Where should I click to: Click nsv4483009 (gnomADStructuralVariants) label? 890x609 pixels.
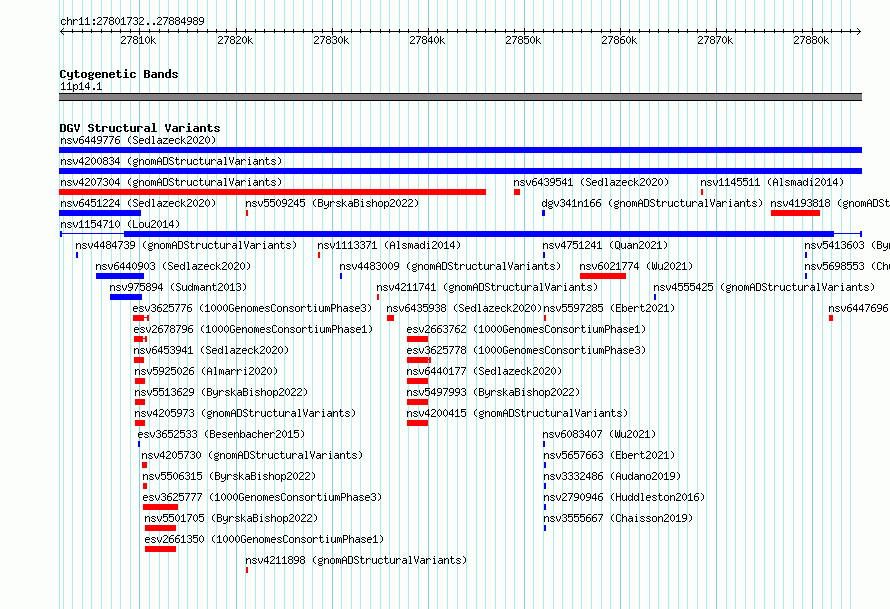(x=450, y=266)
